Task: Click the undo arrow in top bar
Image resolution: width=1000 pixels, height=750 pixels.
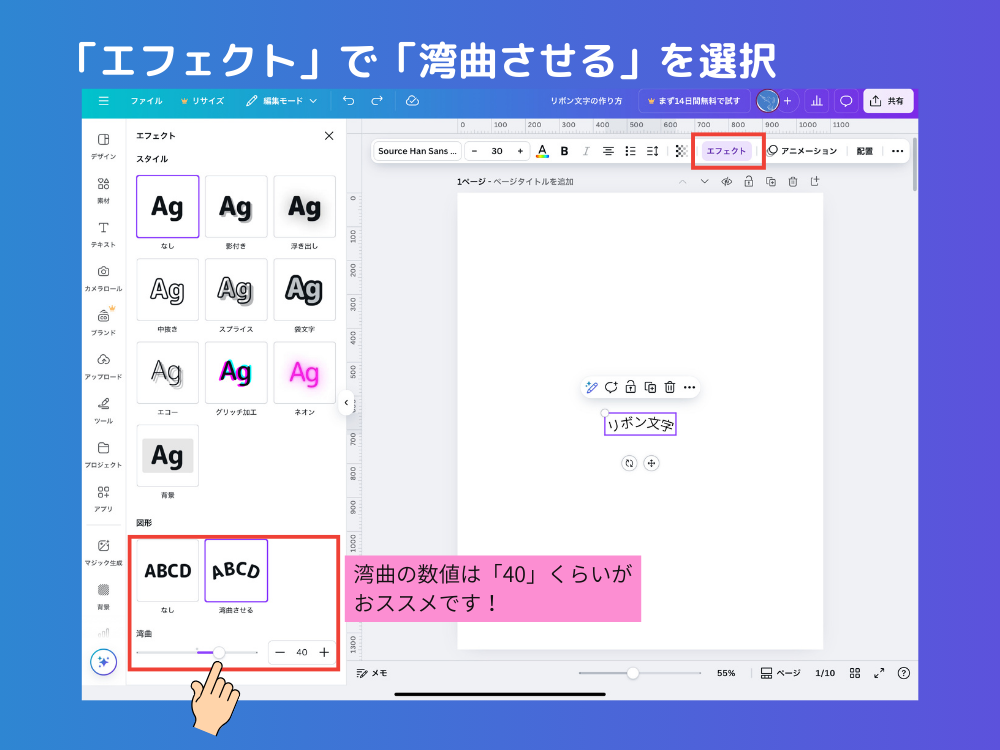Action: point(348,101)
